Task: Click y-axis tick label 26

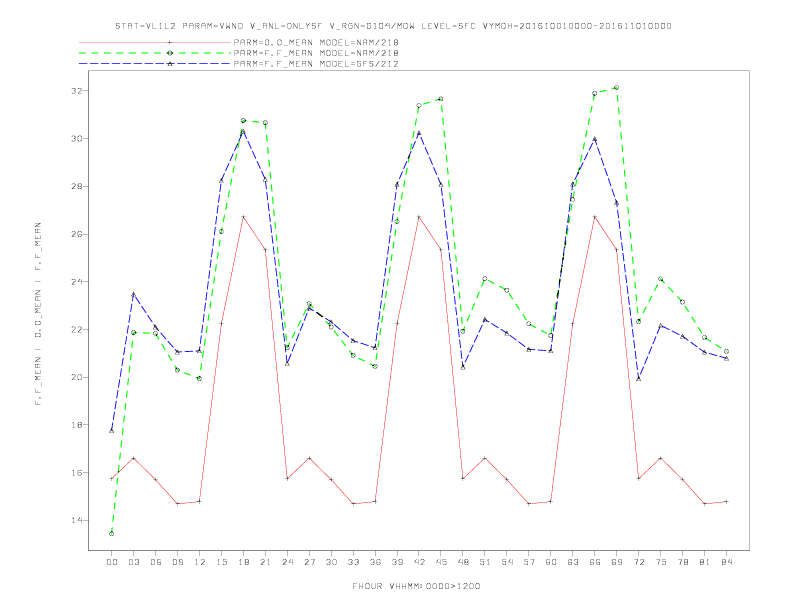Action: click(x=77, y=234)
